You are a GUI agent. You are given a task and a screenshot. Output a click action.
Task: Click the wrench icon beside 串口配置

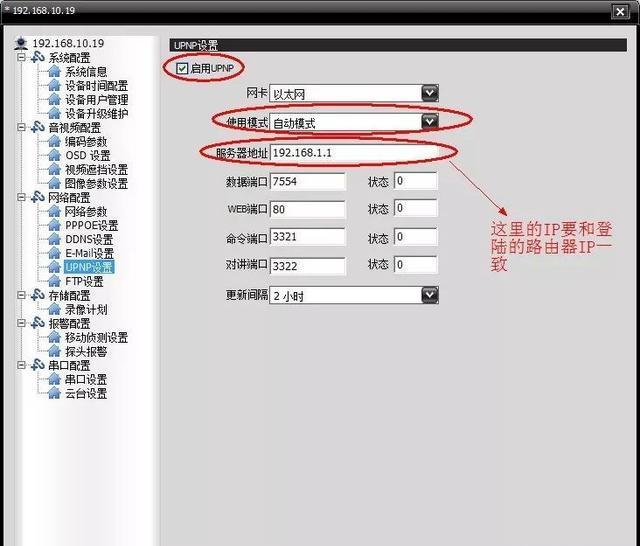tap(38, 365)
